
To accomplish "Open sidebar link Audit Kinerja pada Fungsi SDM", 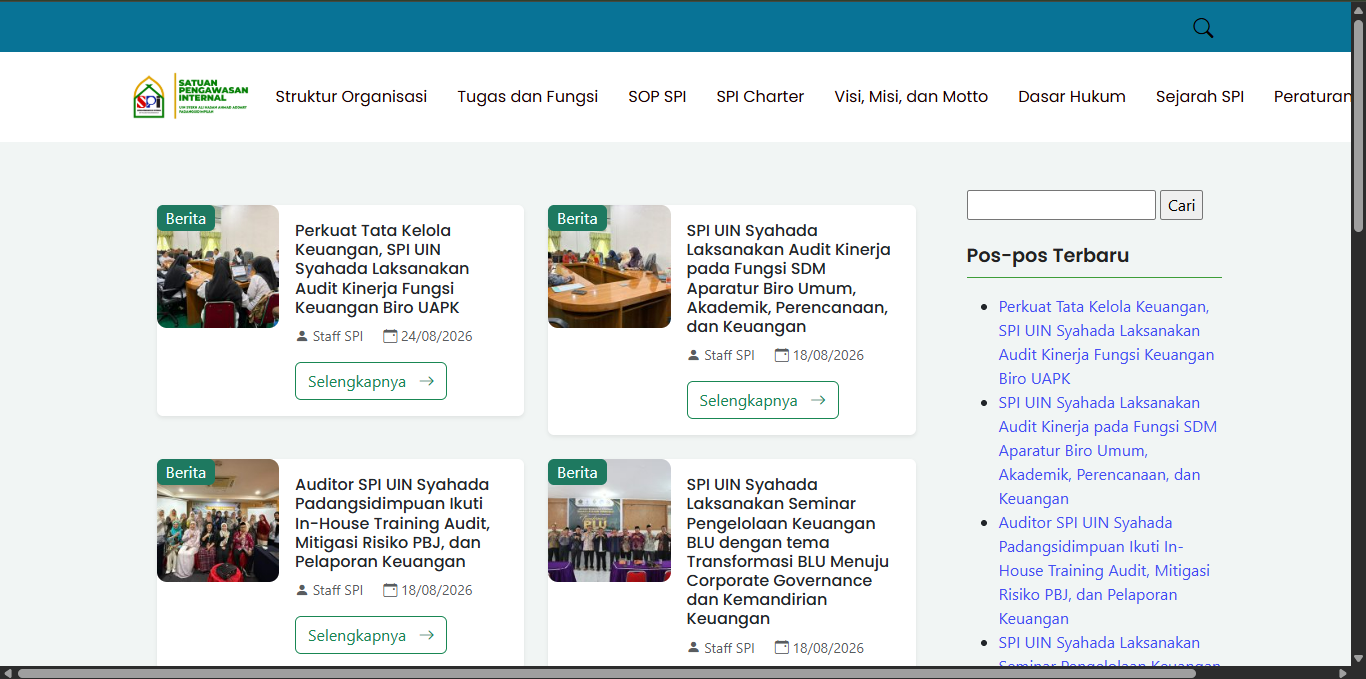I will 1108,450.
